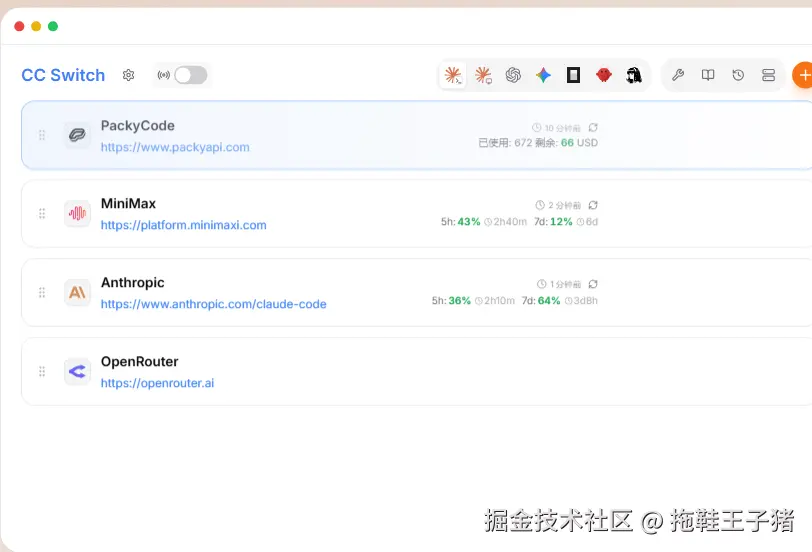812x552 pixels.
Task: Open settings gear next to CC Switch
Action: tap(128, 75)
